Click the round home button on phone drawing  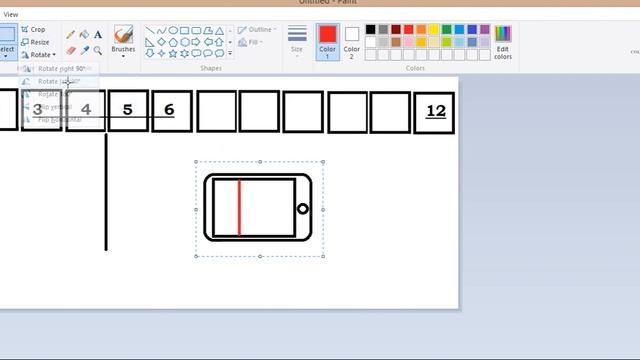click(302, 209)
